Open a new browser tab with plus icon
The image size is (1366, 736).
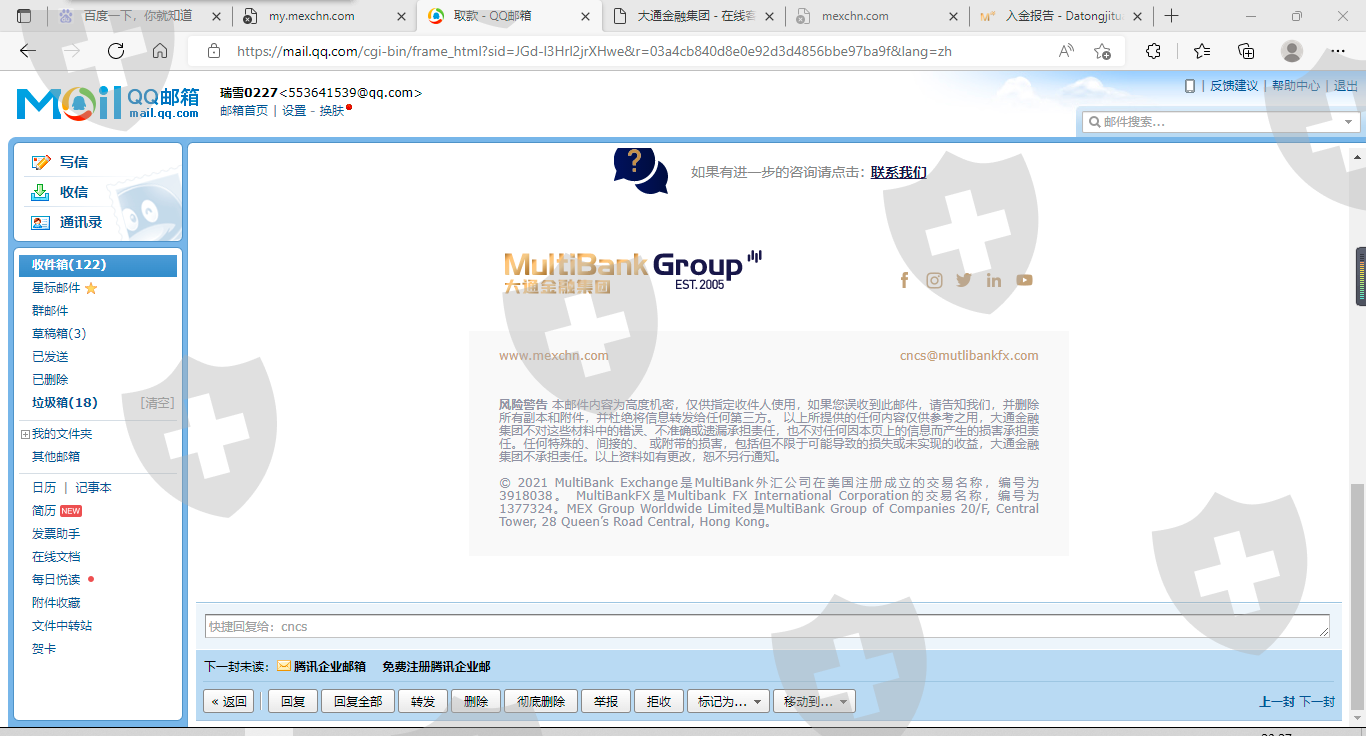click(x=1172, y=16)
